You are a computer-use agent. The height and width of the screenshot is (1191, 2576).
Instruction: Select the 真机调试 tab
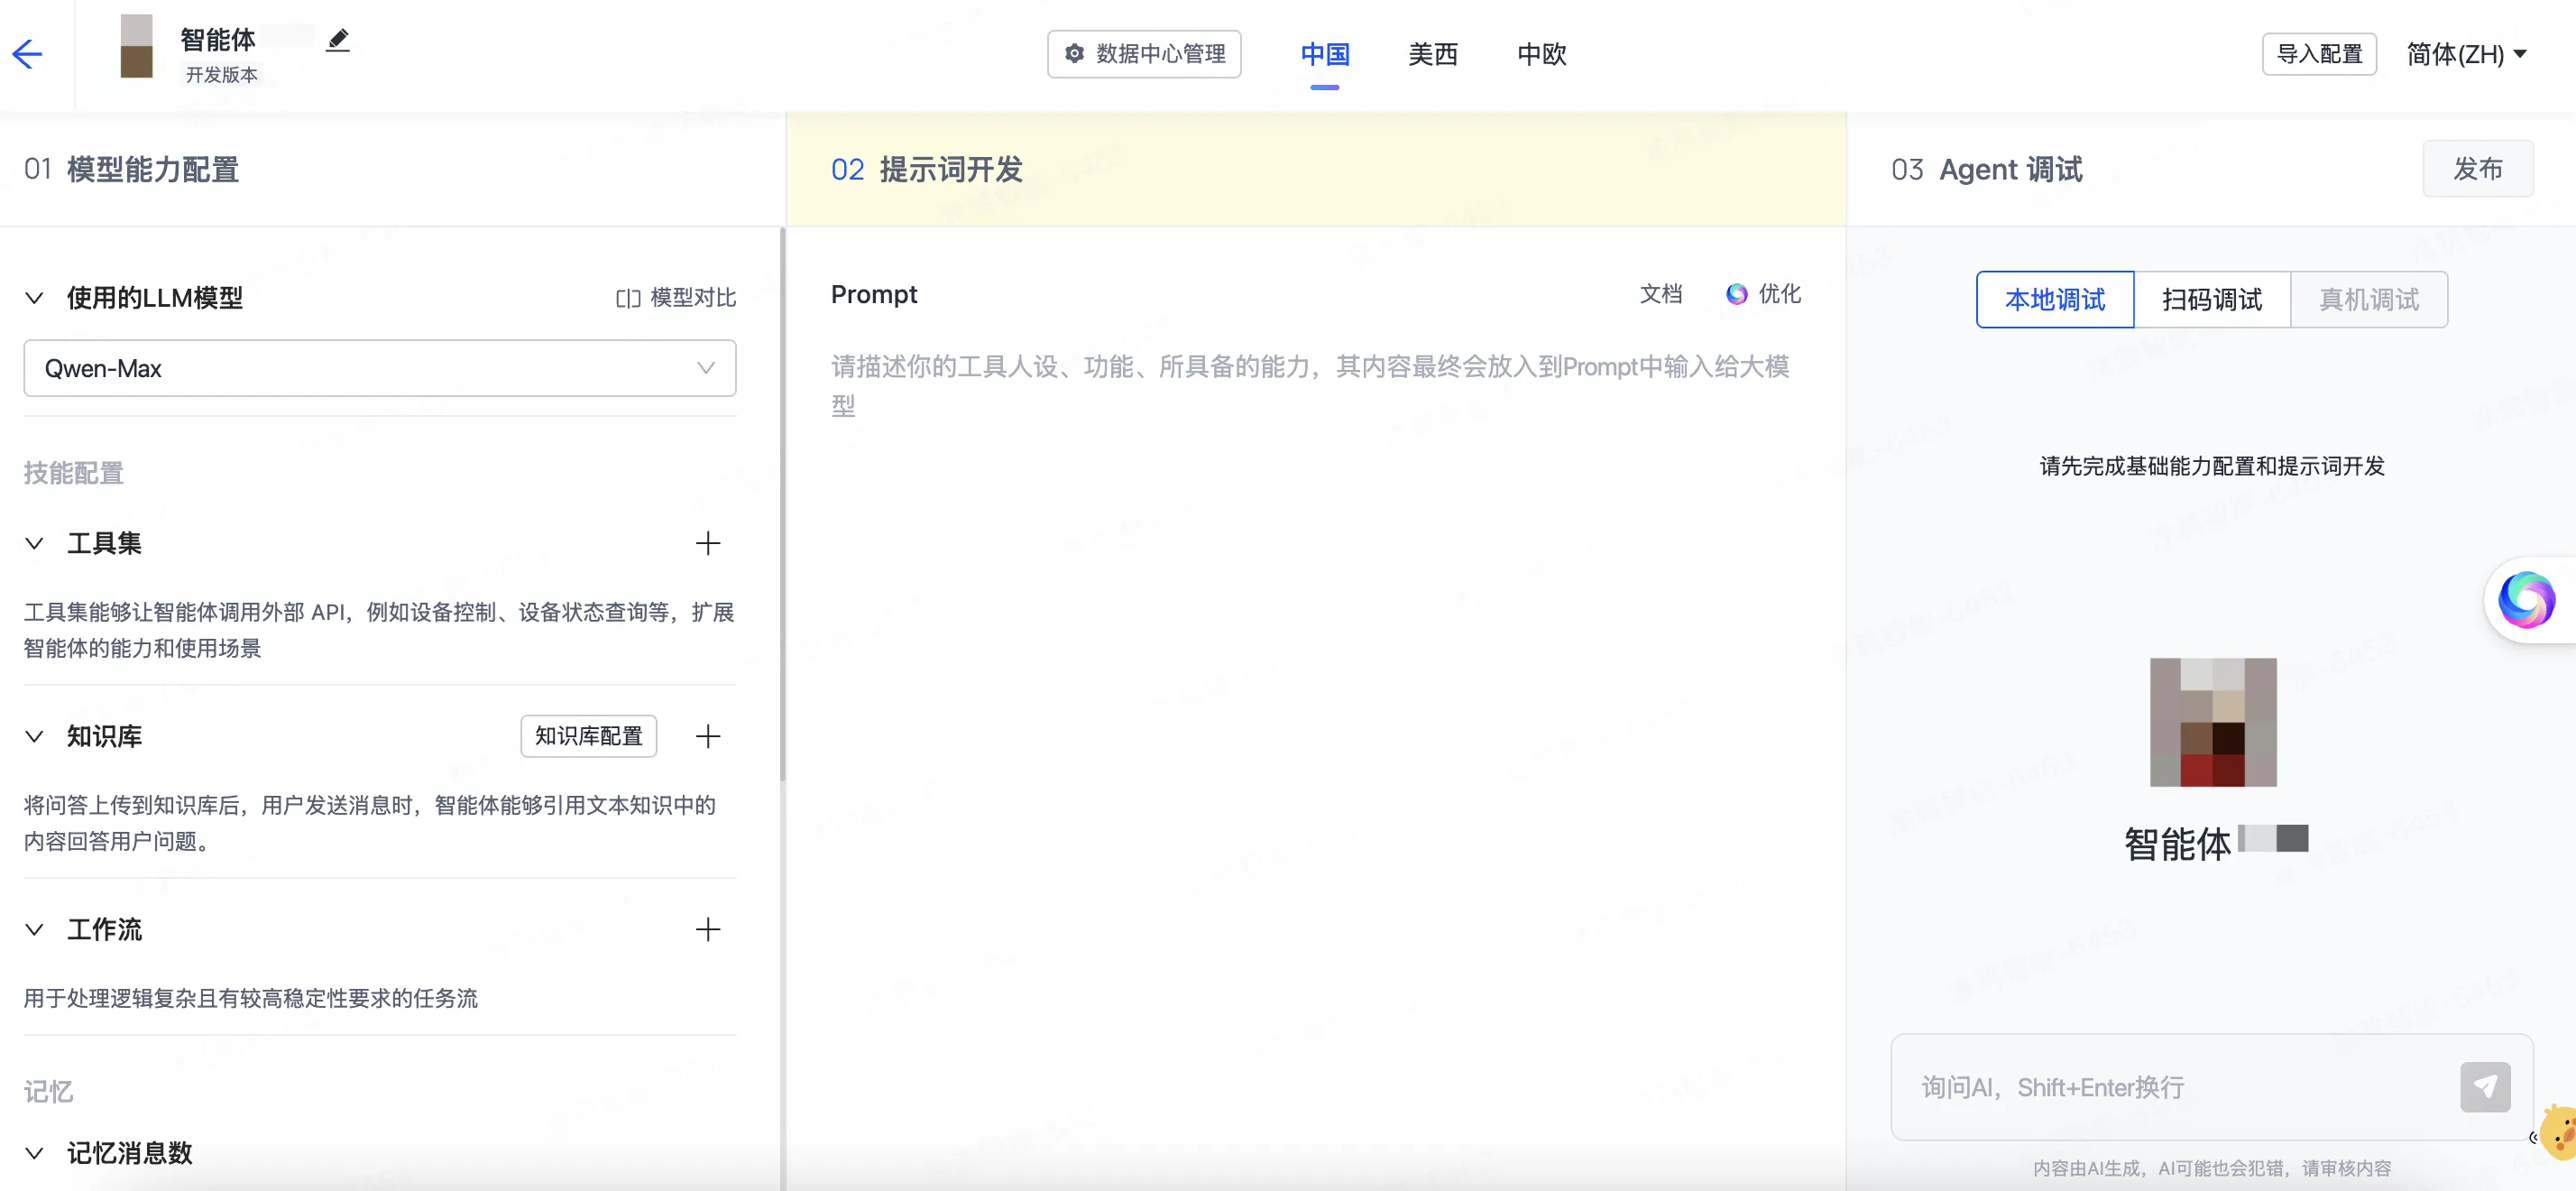coord(2369,300)
